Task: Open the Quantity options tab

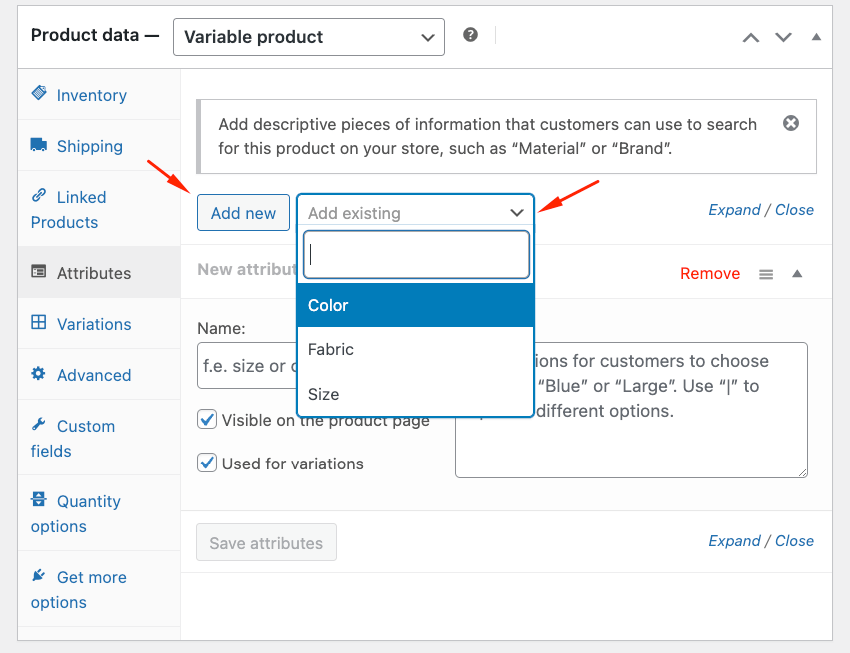Action: [x=99, y=513]
